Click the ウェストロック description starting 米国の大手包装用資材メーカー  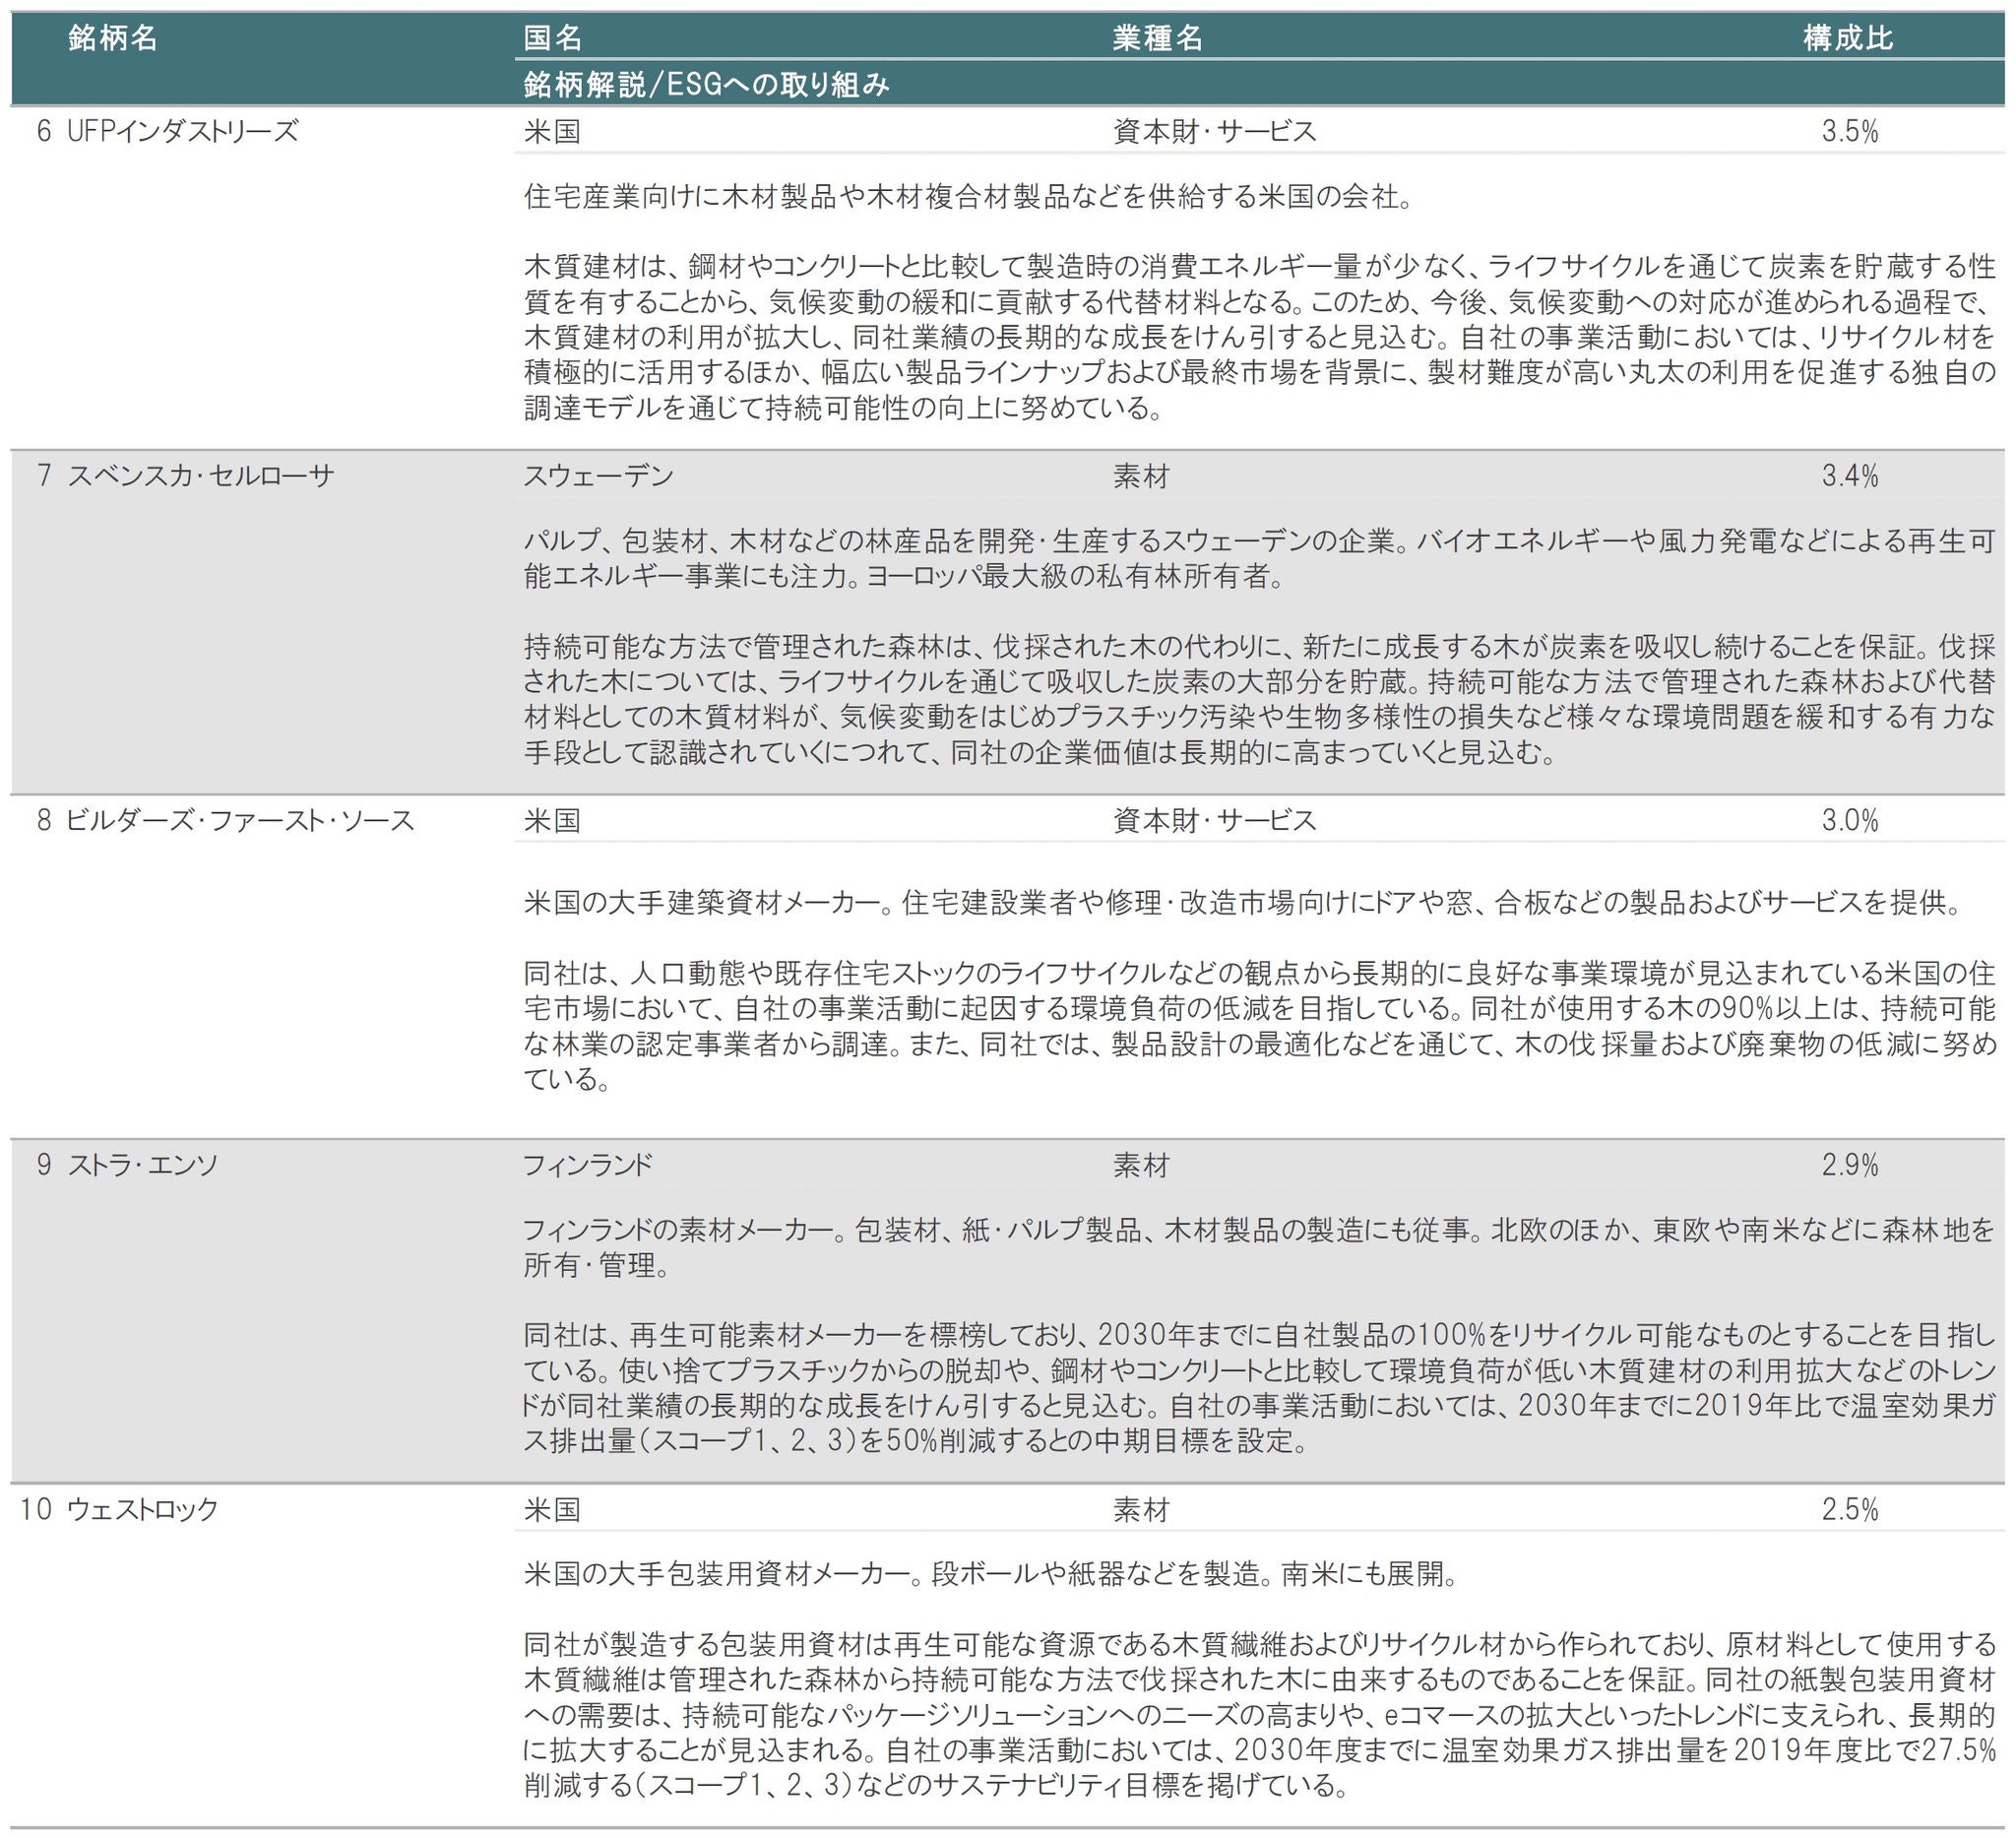pos(990,1575)
